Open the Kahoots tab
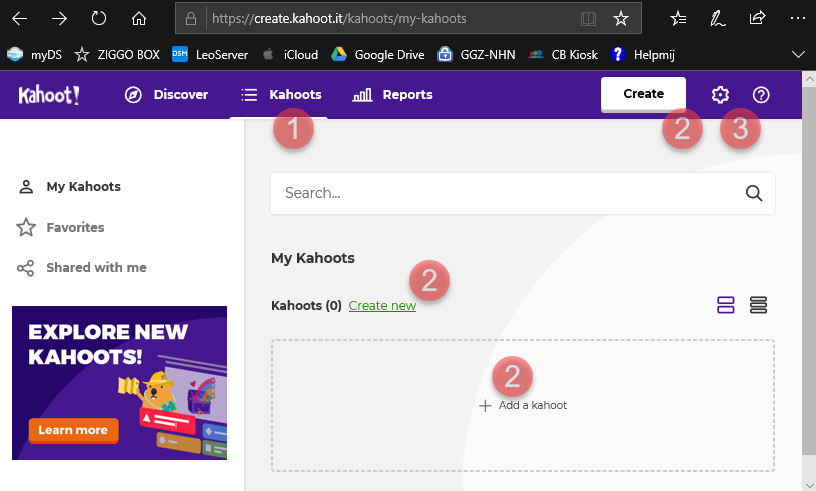This screenshot has height=491, width=816. (281, 95)
